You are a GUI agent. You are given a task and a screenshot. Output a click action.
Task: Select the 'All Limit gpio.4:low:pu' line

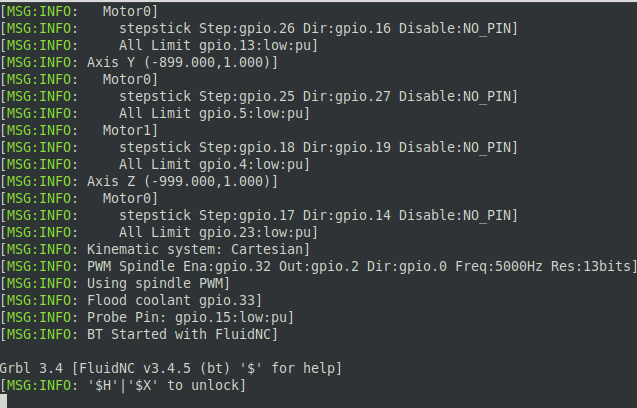[155, 165]
